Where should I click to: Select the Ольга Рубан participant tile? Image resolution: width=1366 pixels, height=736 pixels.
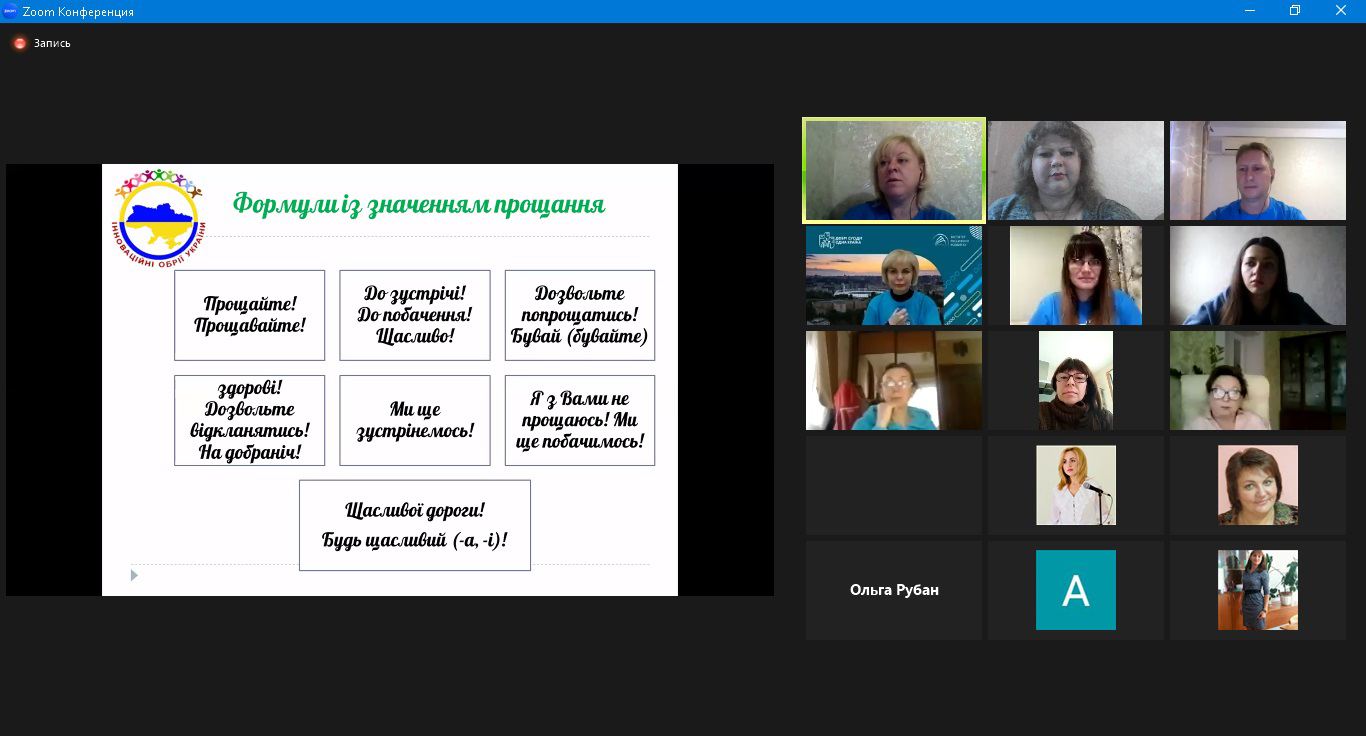[894, 590]
